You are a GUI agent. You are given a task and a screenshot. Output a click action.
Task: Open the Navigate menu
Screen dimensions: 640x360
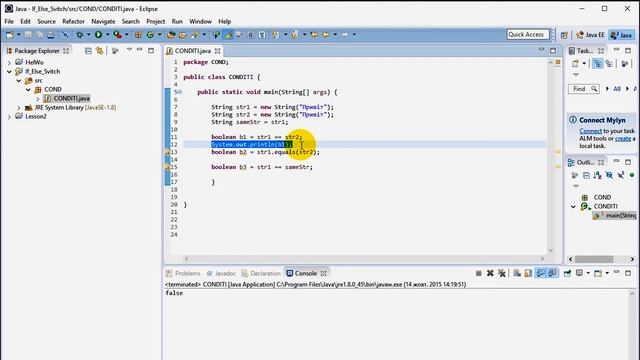(x=103, y=21)
